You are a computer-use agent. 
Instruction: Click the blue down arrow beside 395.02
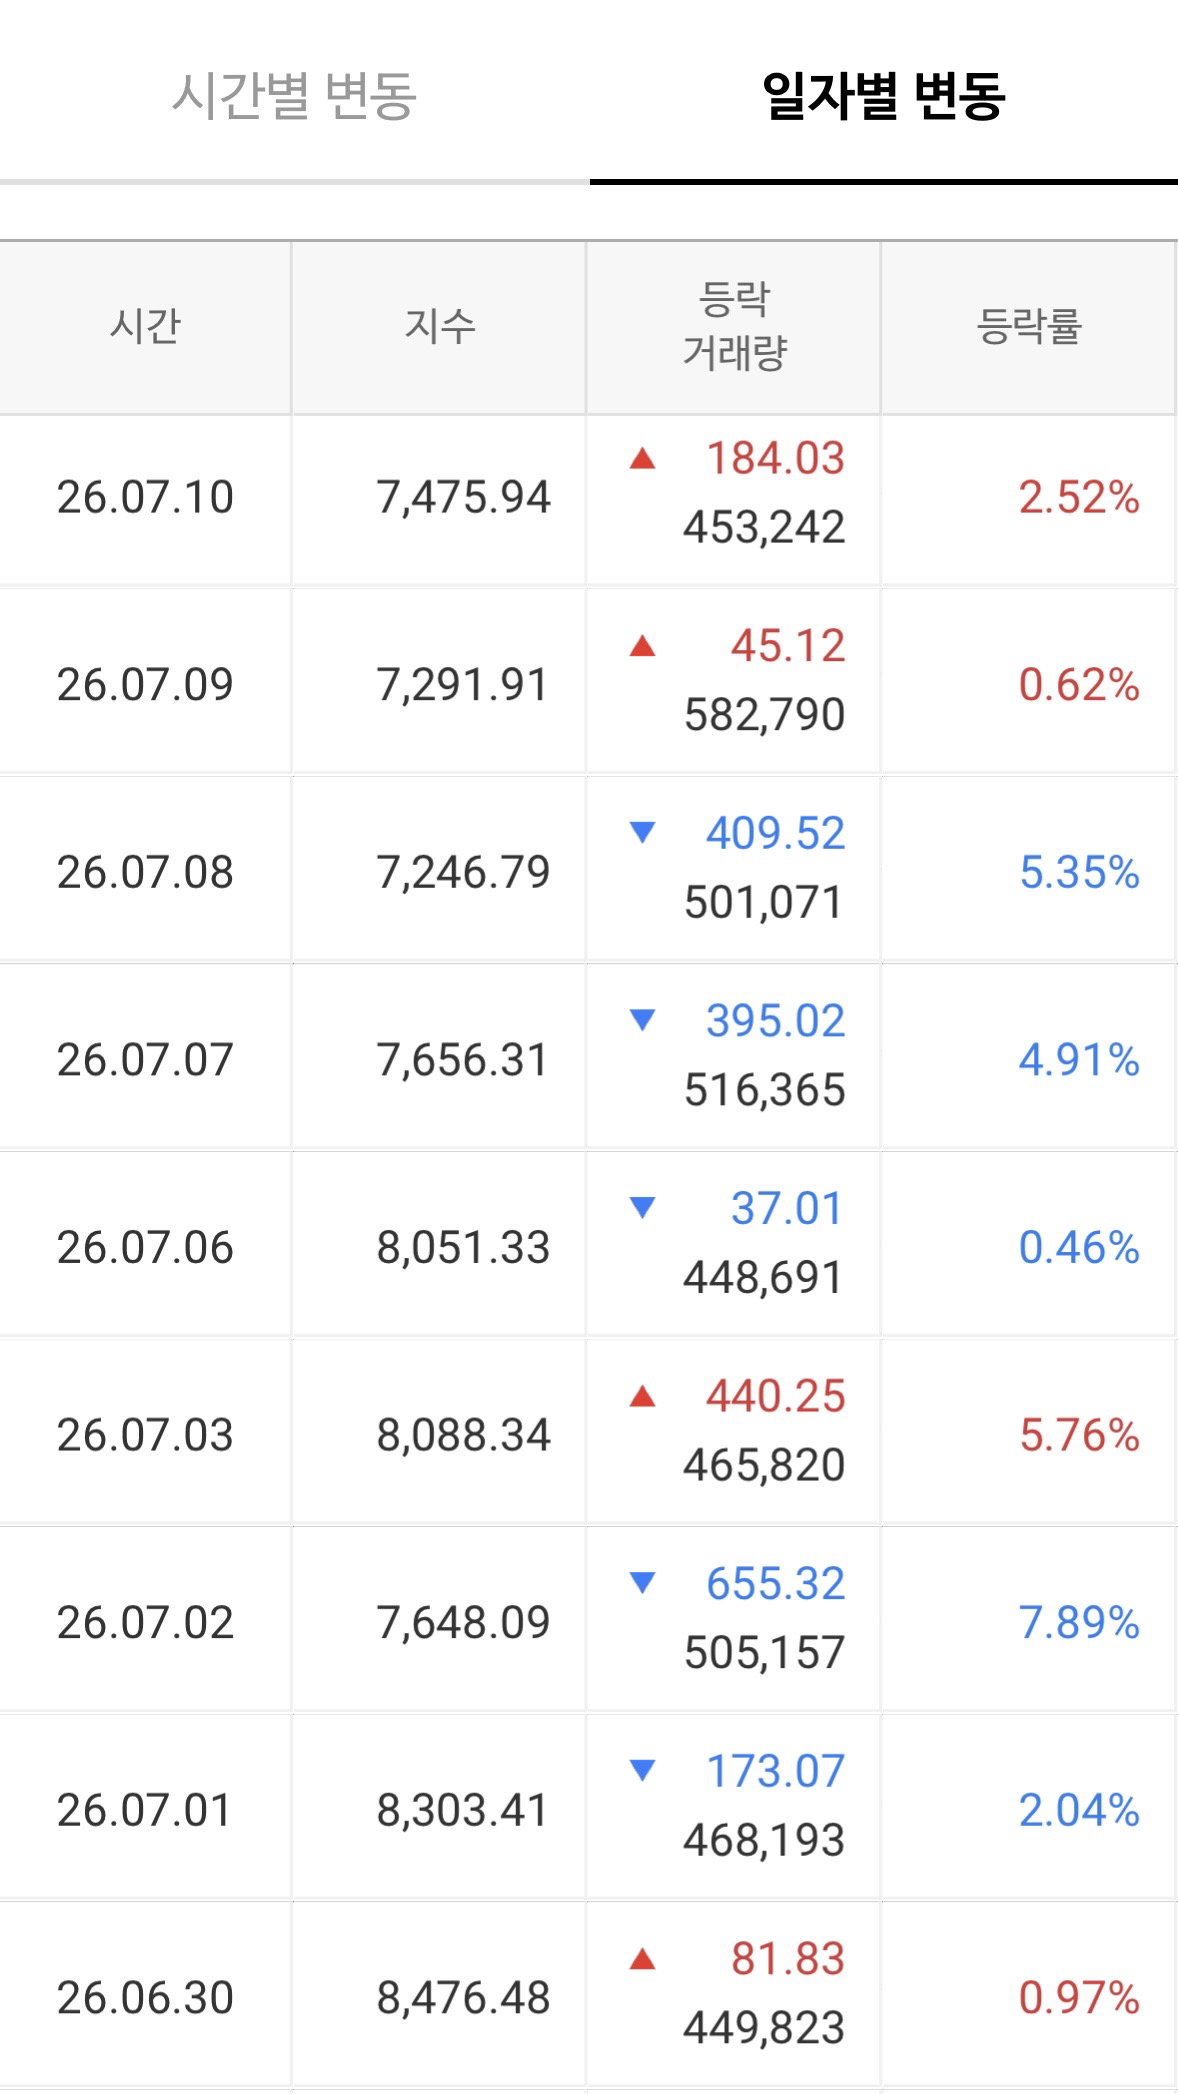[x=642, y=1020]
